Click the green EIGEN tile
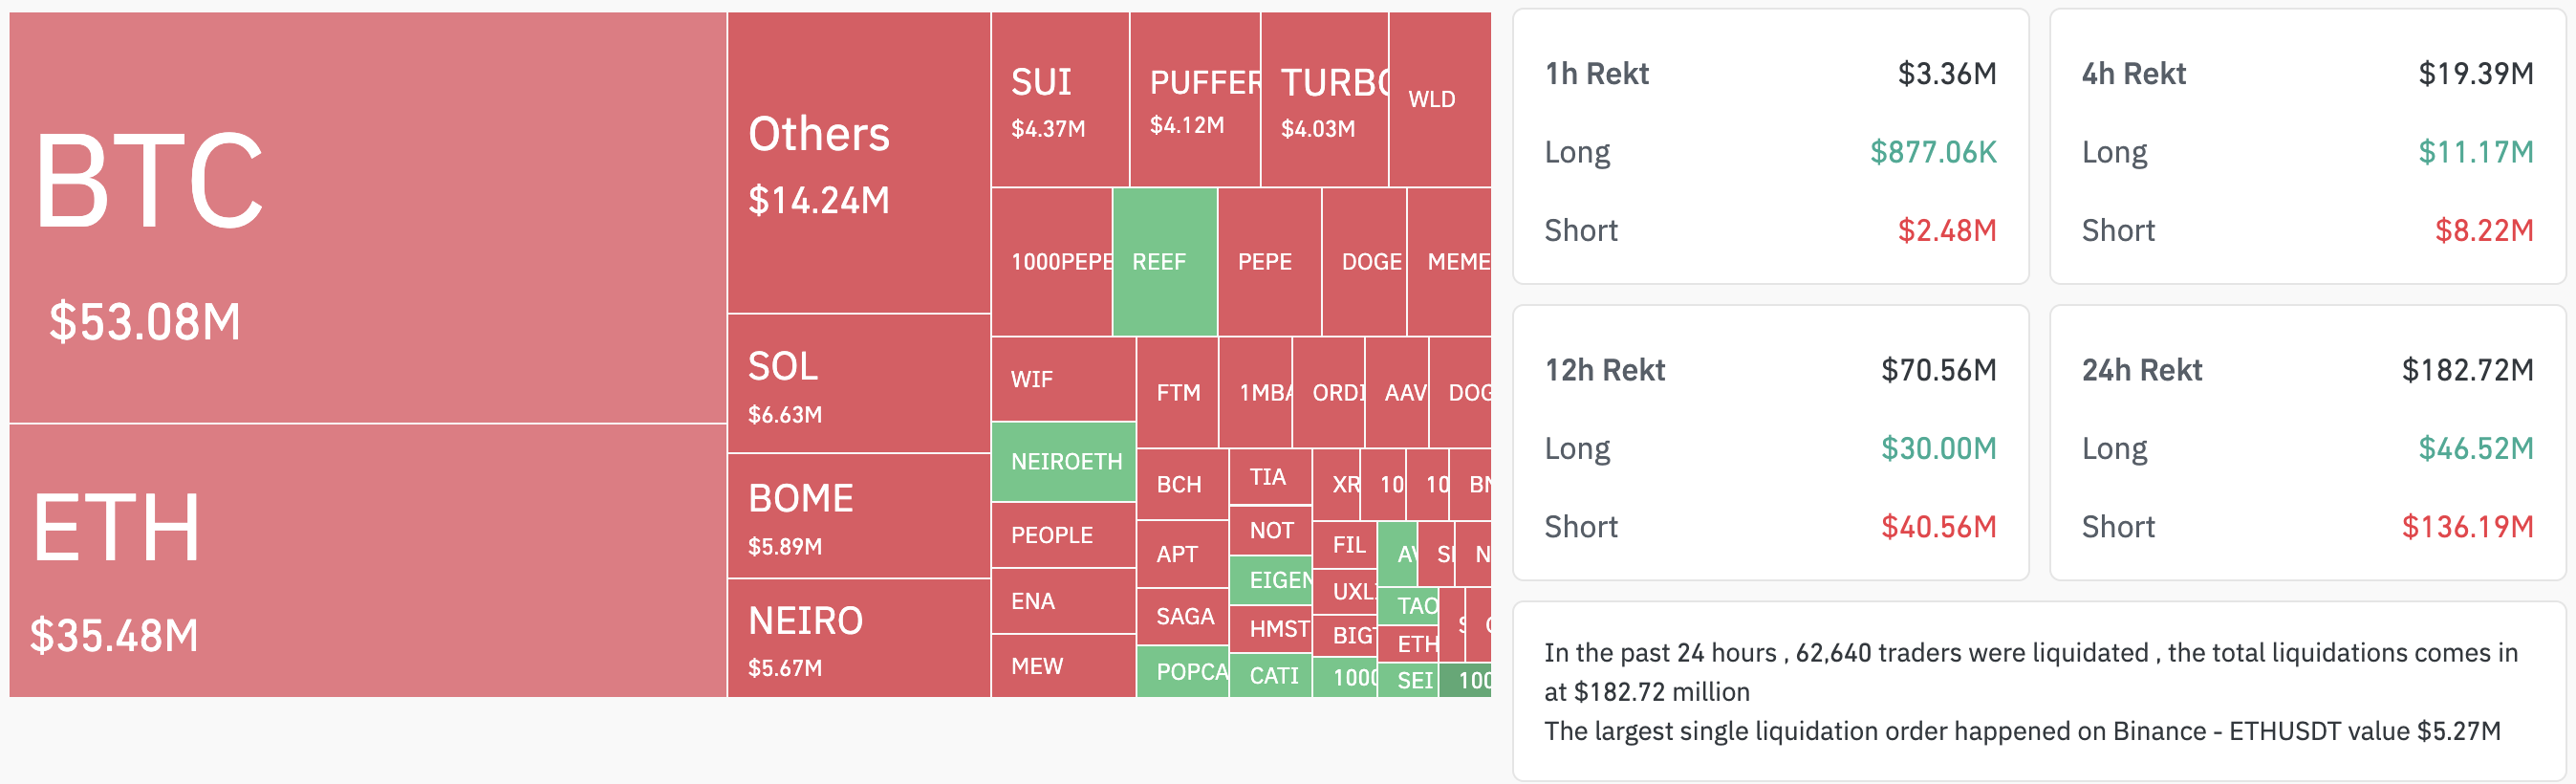The height and width of the screenshot is (784, 2576). (x=1270, y=580)
